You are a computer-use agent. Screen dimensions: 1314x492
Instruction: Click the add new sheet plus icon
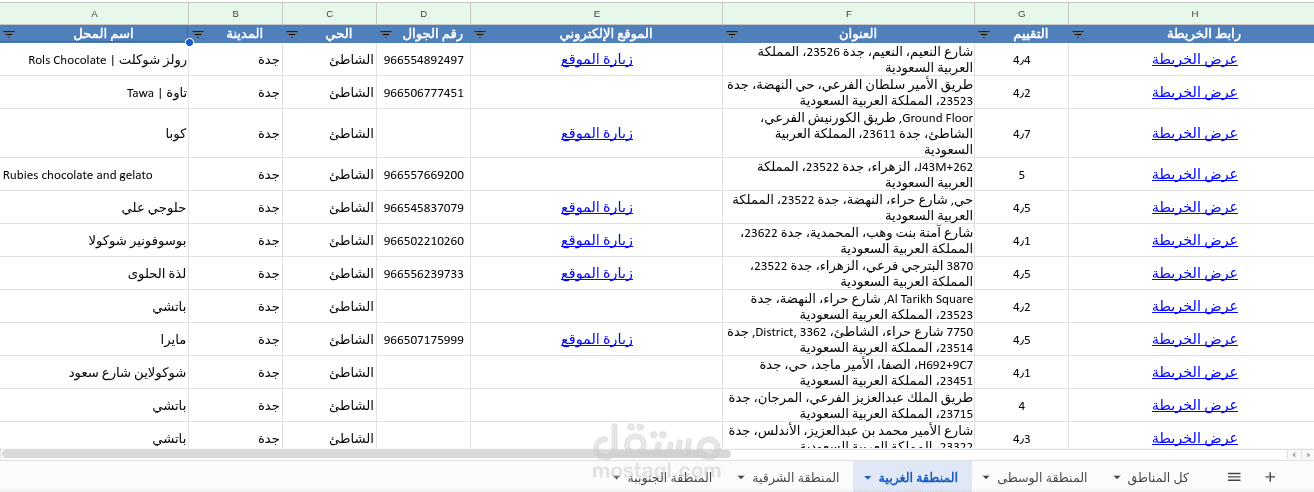point(1270,477)
